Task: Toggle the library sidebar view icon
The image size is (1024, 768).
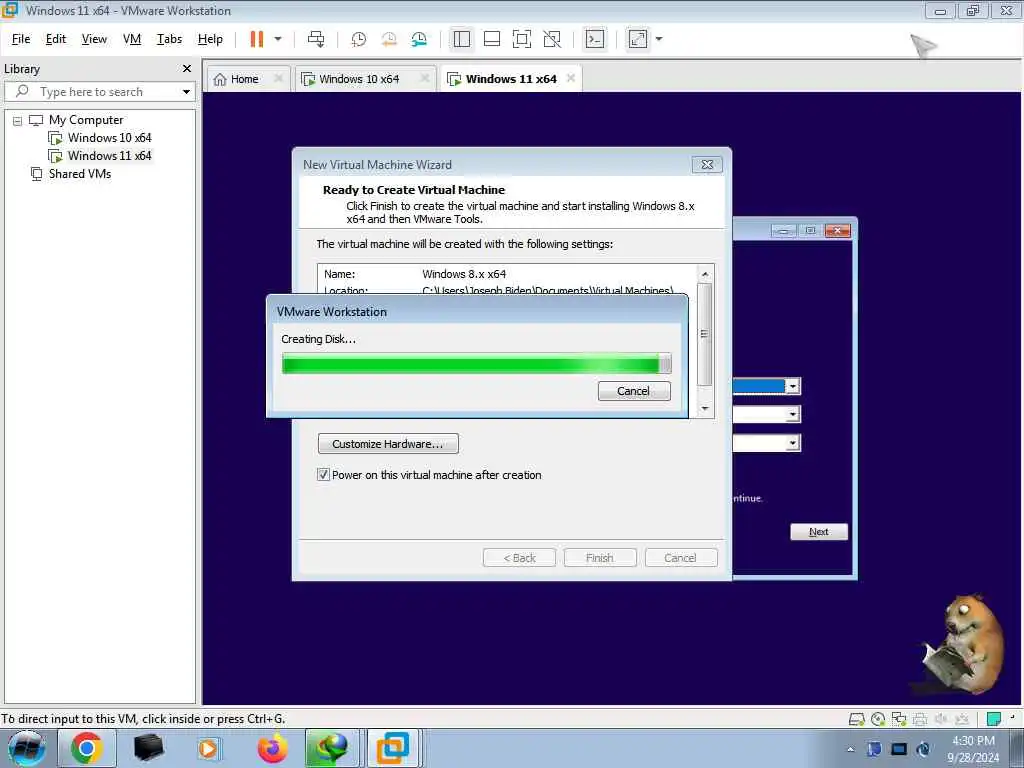Action: 462,39
